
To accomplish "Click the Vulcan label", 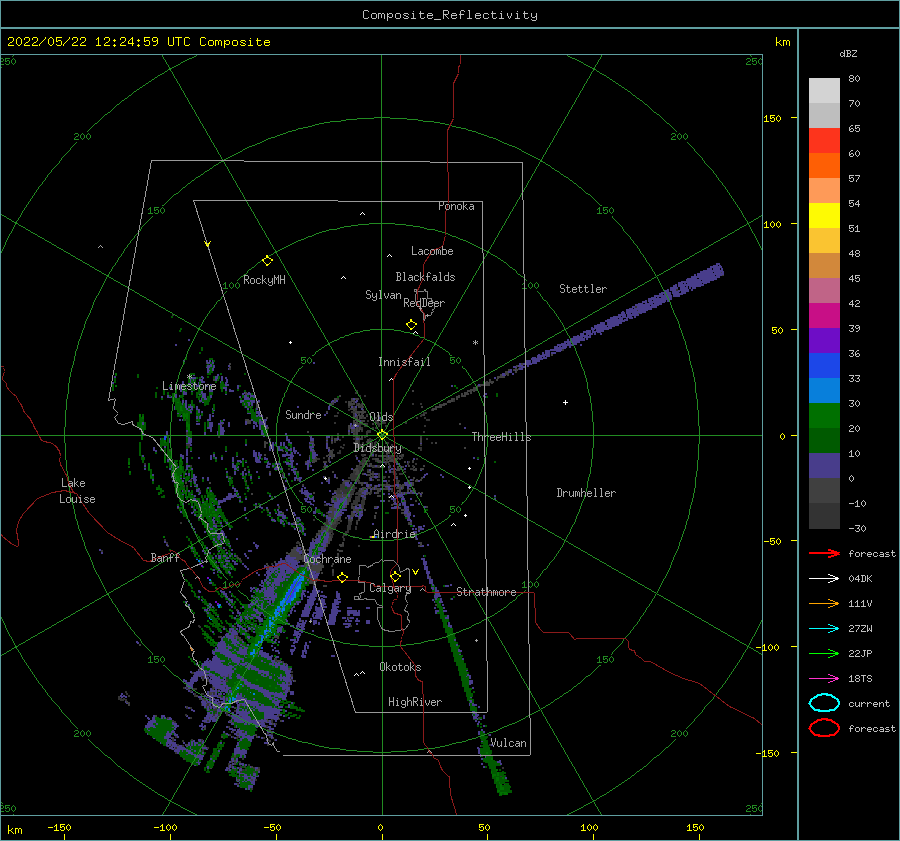I will (508, 743).
